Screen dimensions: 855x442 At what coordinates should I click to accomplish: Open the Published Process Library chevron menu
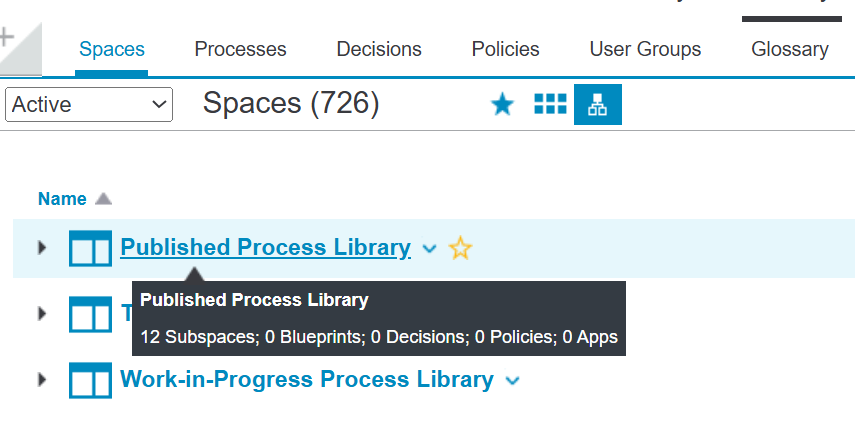point(430,249)
